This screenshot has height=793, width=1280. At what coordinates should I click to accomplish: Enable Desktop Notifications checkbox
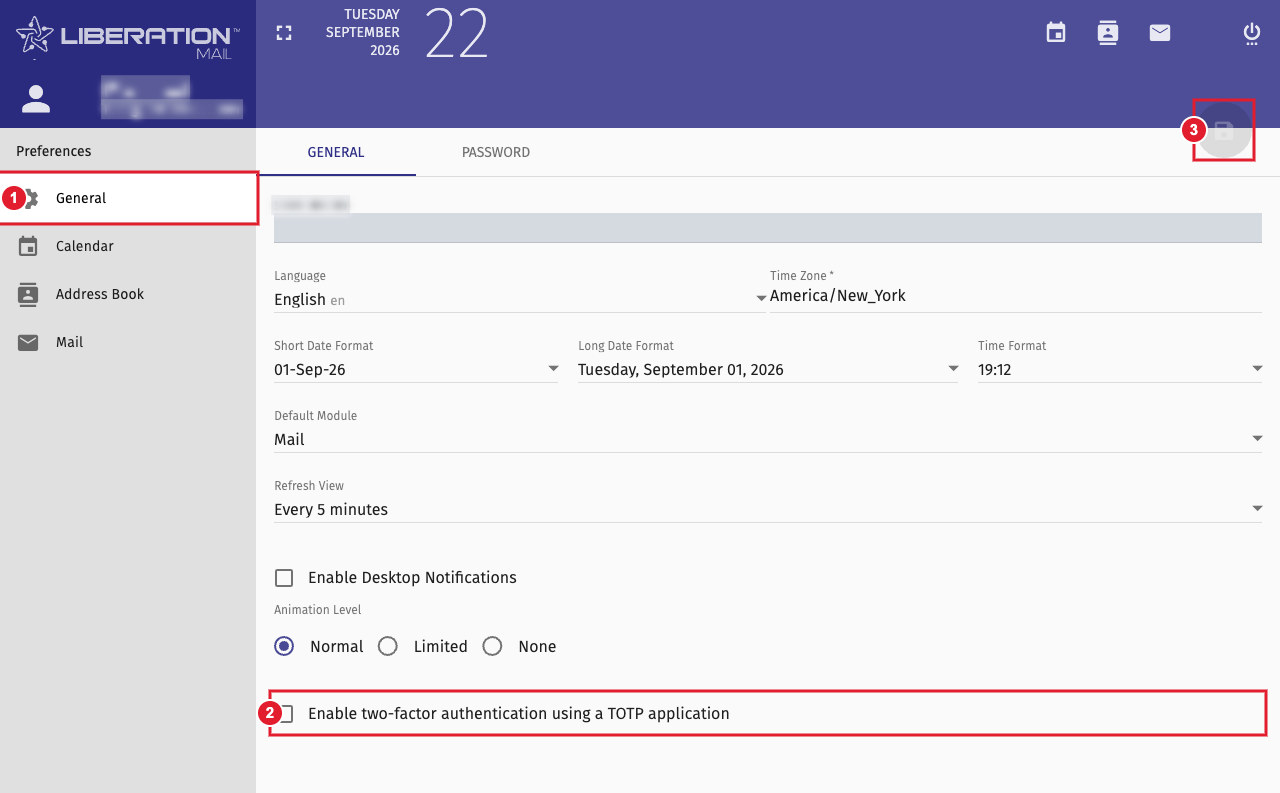coord(284,578)
